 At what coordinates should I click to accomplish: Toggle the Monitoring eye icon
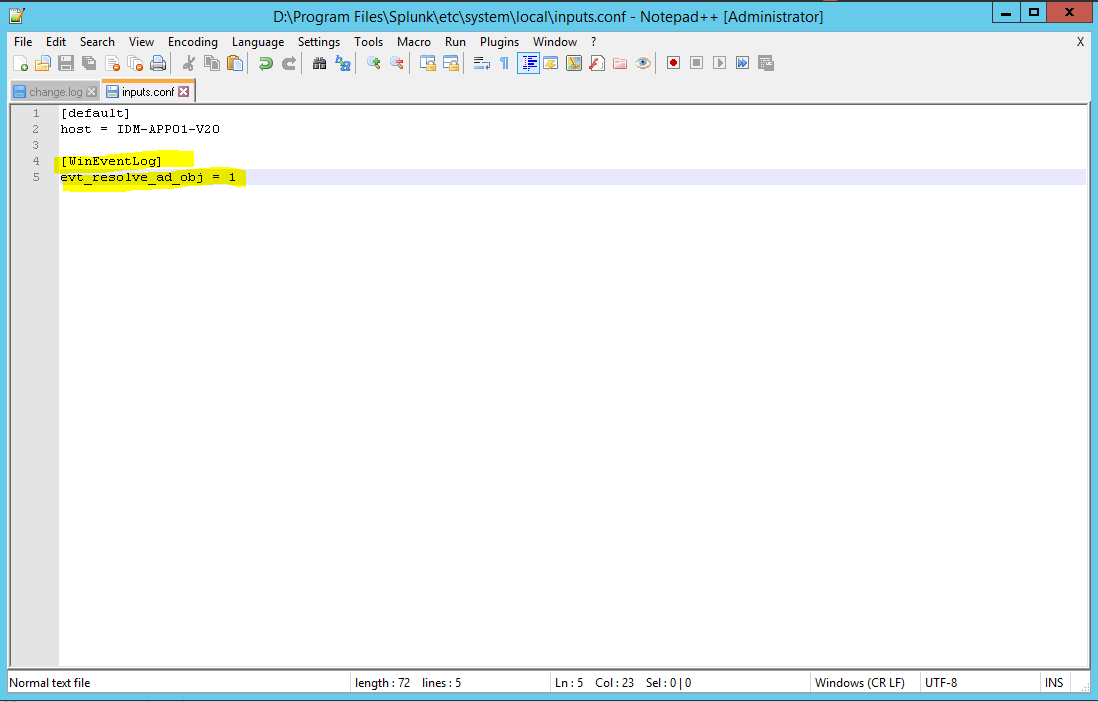643,64
